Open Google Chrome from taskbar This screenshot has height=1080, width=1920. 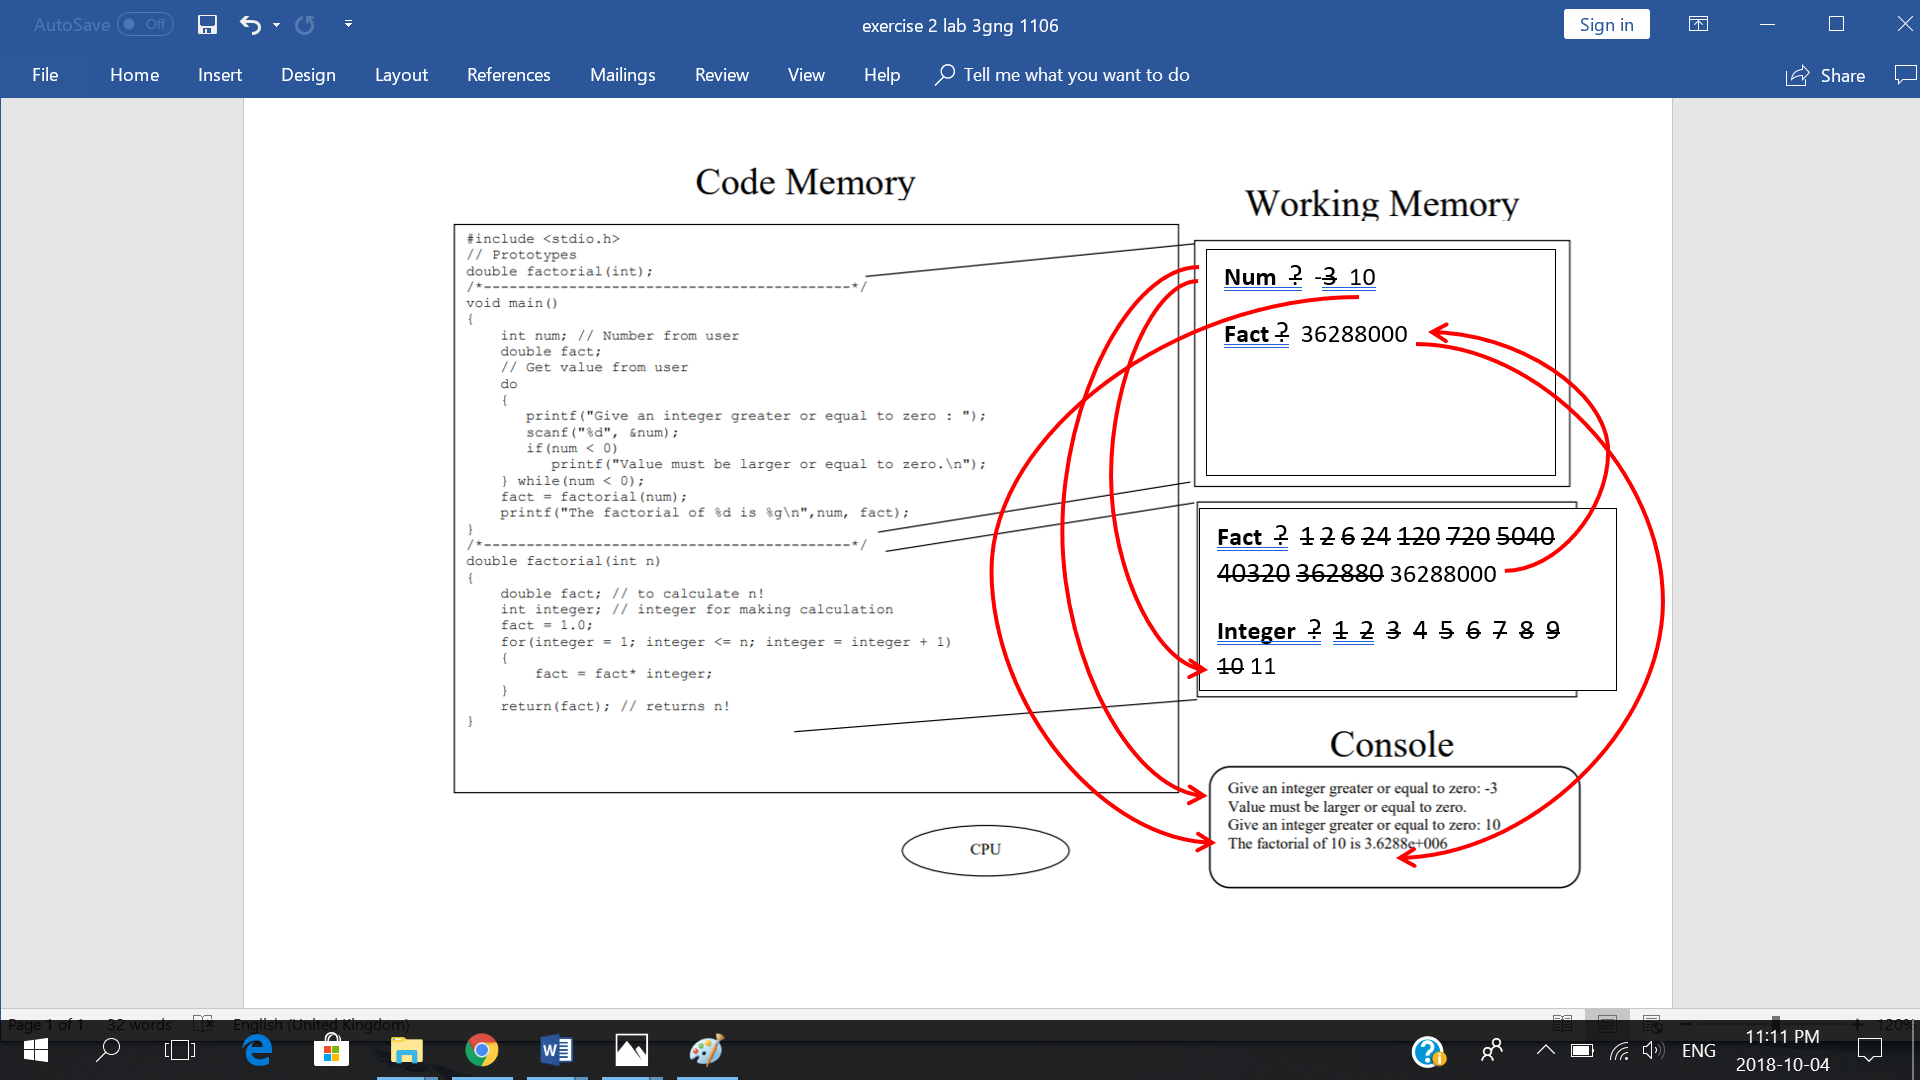pyautogui.click(x=481, y=1050)
